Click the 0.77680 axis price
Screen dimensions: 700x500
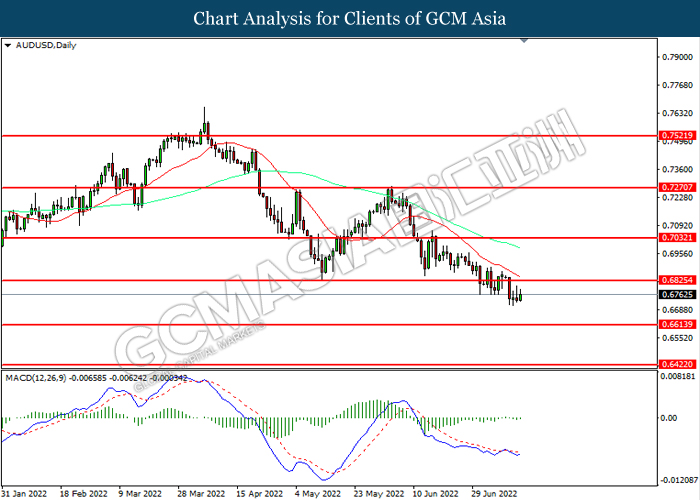pos(678,85)
